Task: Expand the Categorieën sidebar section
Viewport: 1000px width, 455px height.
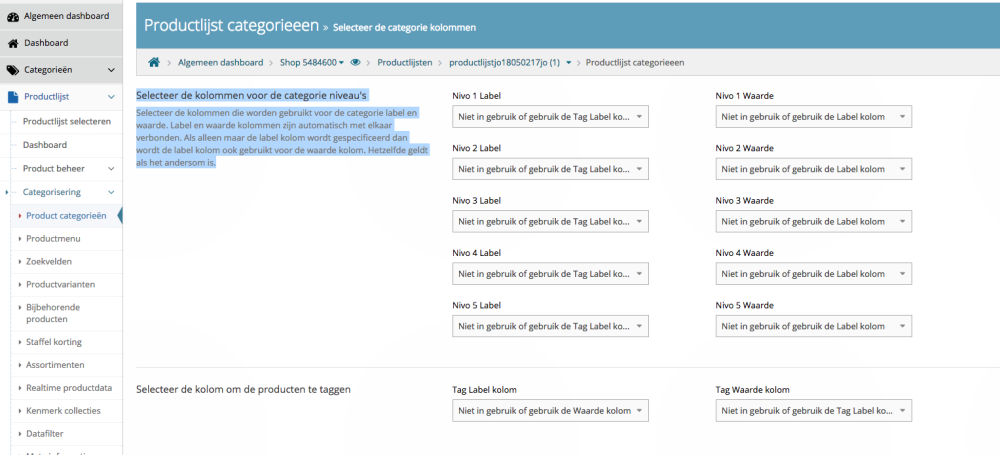Action: [x=111, y=70]
